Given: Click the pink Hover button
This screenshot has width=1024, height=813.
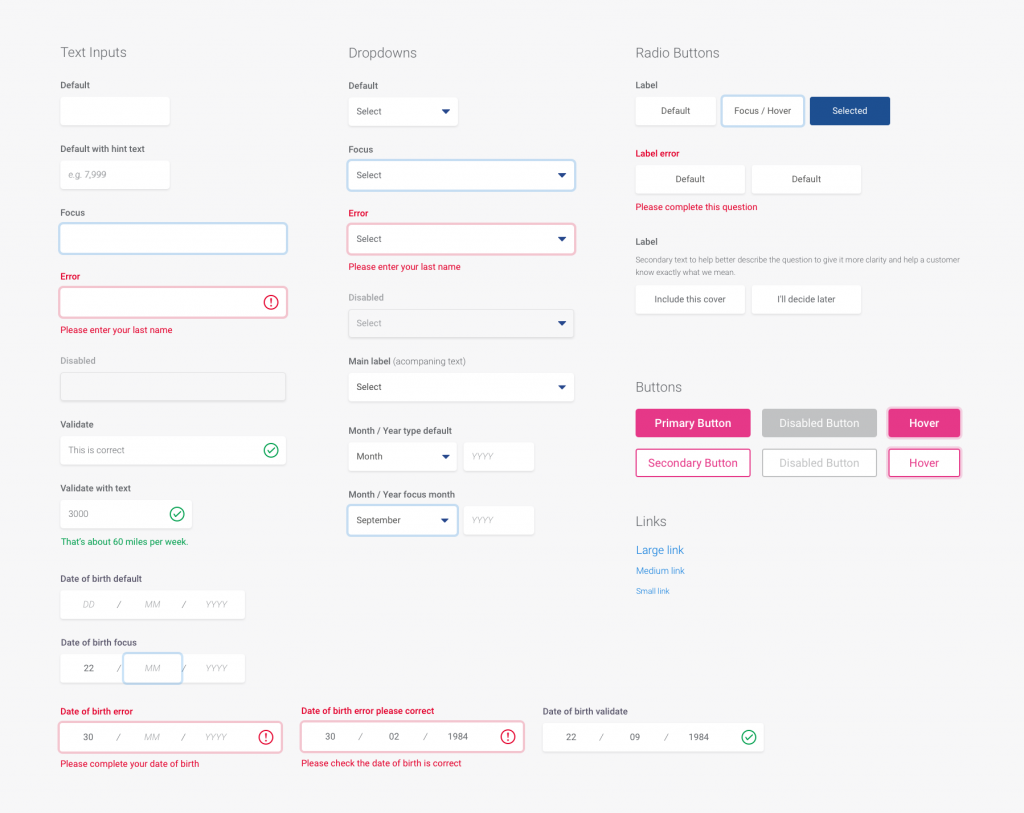Looking at the screenshot, I should coord(923,422).
